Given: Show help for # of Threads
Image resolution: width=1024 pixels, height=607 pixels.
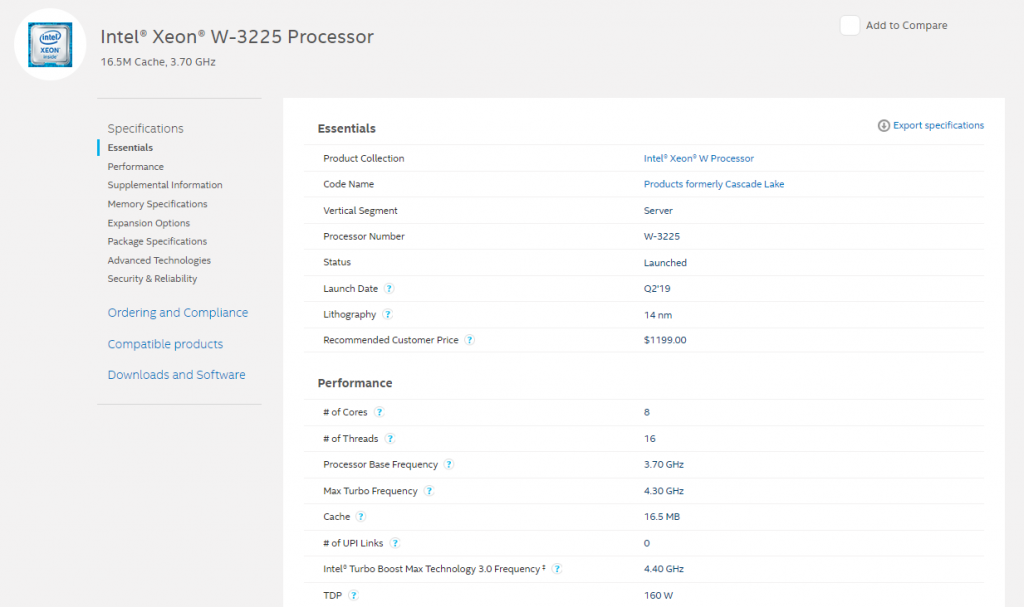Looking at the screenshot, I should tap(390, 439).
